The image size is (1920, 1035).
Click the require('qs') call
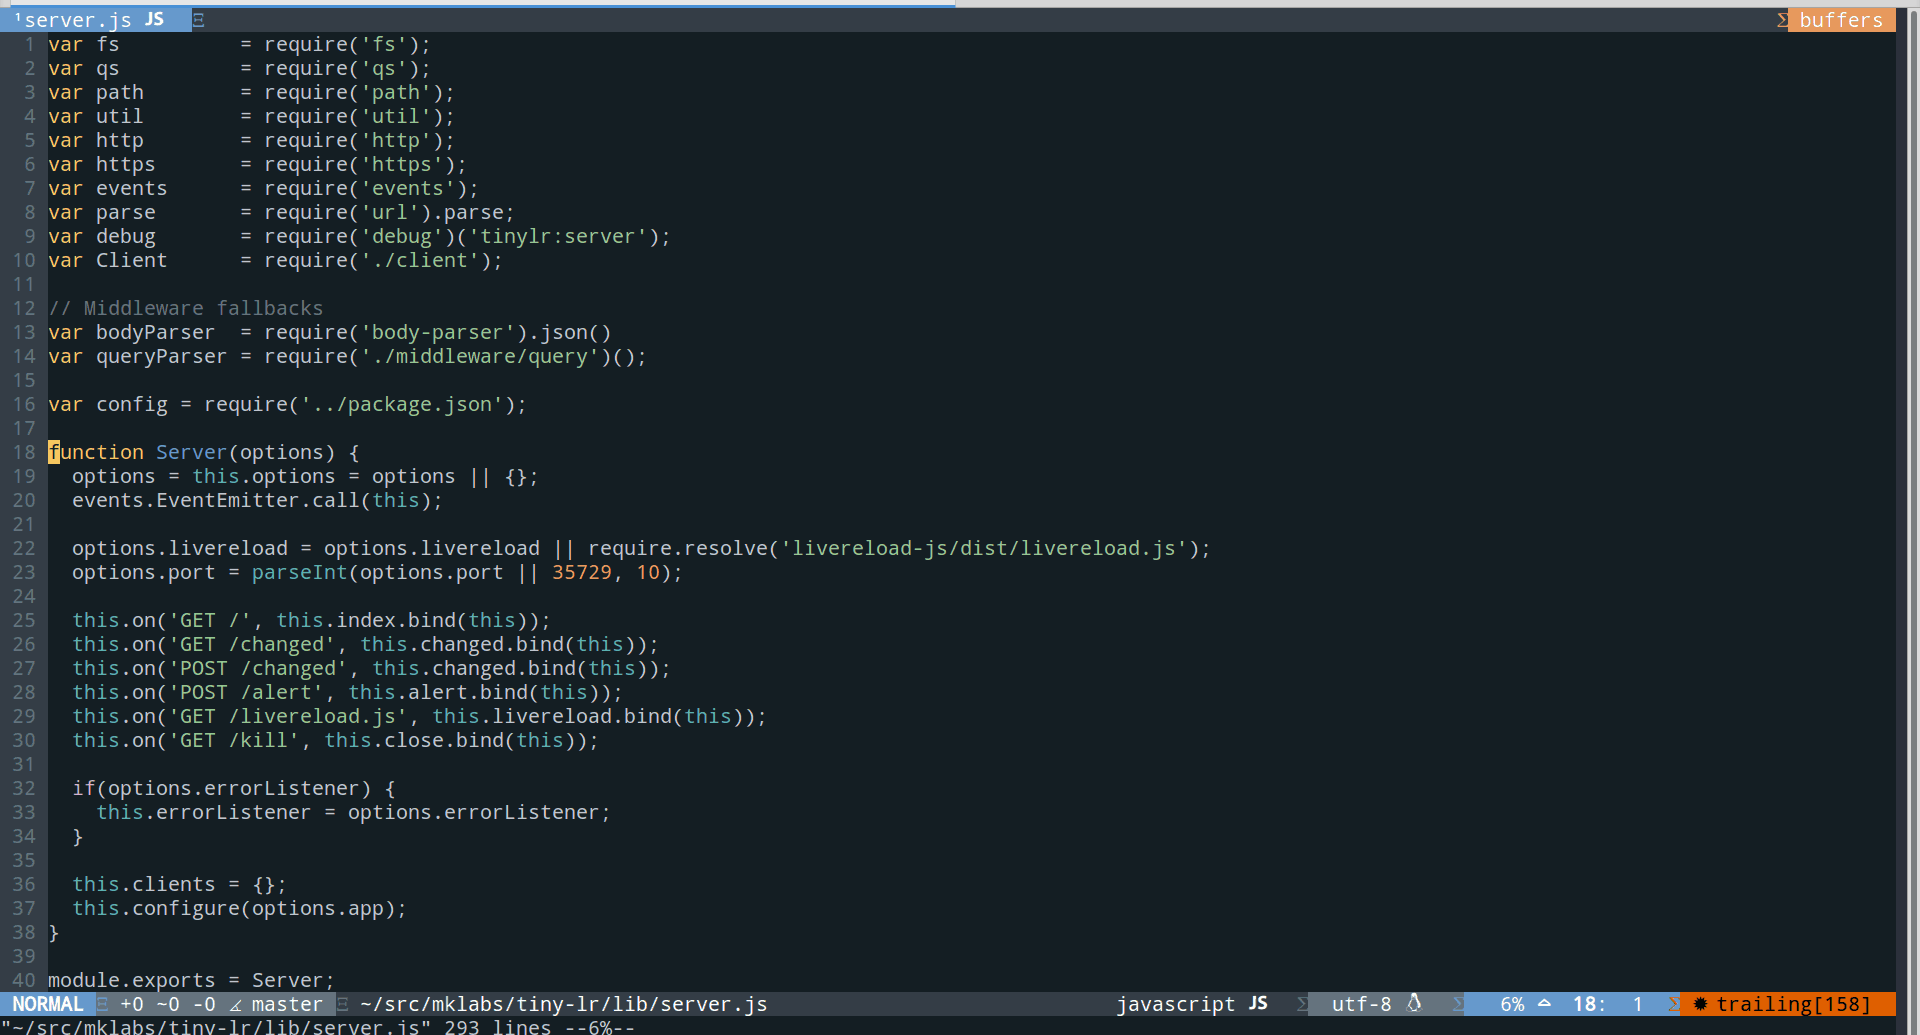[x=342, y=68]
